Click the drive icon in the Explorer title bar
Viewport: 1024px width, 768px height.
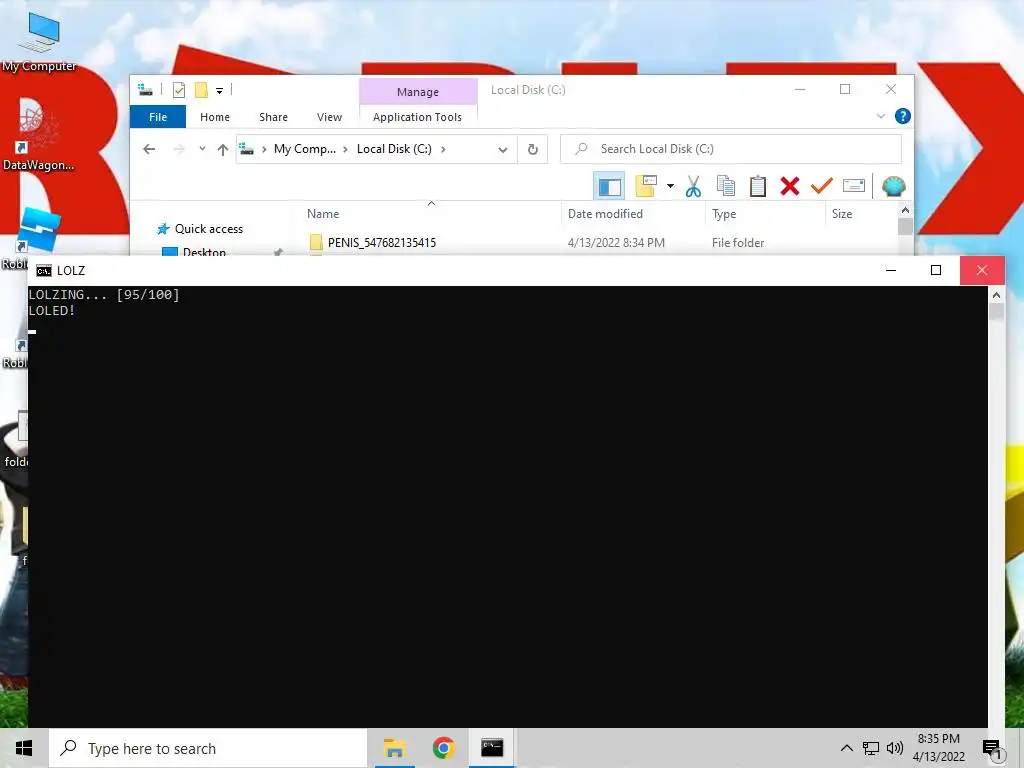coord(145,90)
